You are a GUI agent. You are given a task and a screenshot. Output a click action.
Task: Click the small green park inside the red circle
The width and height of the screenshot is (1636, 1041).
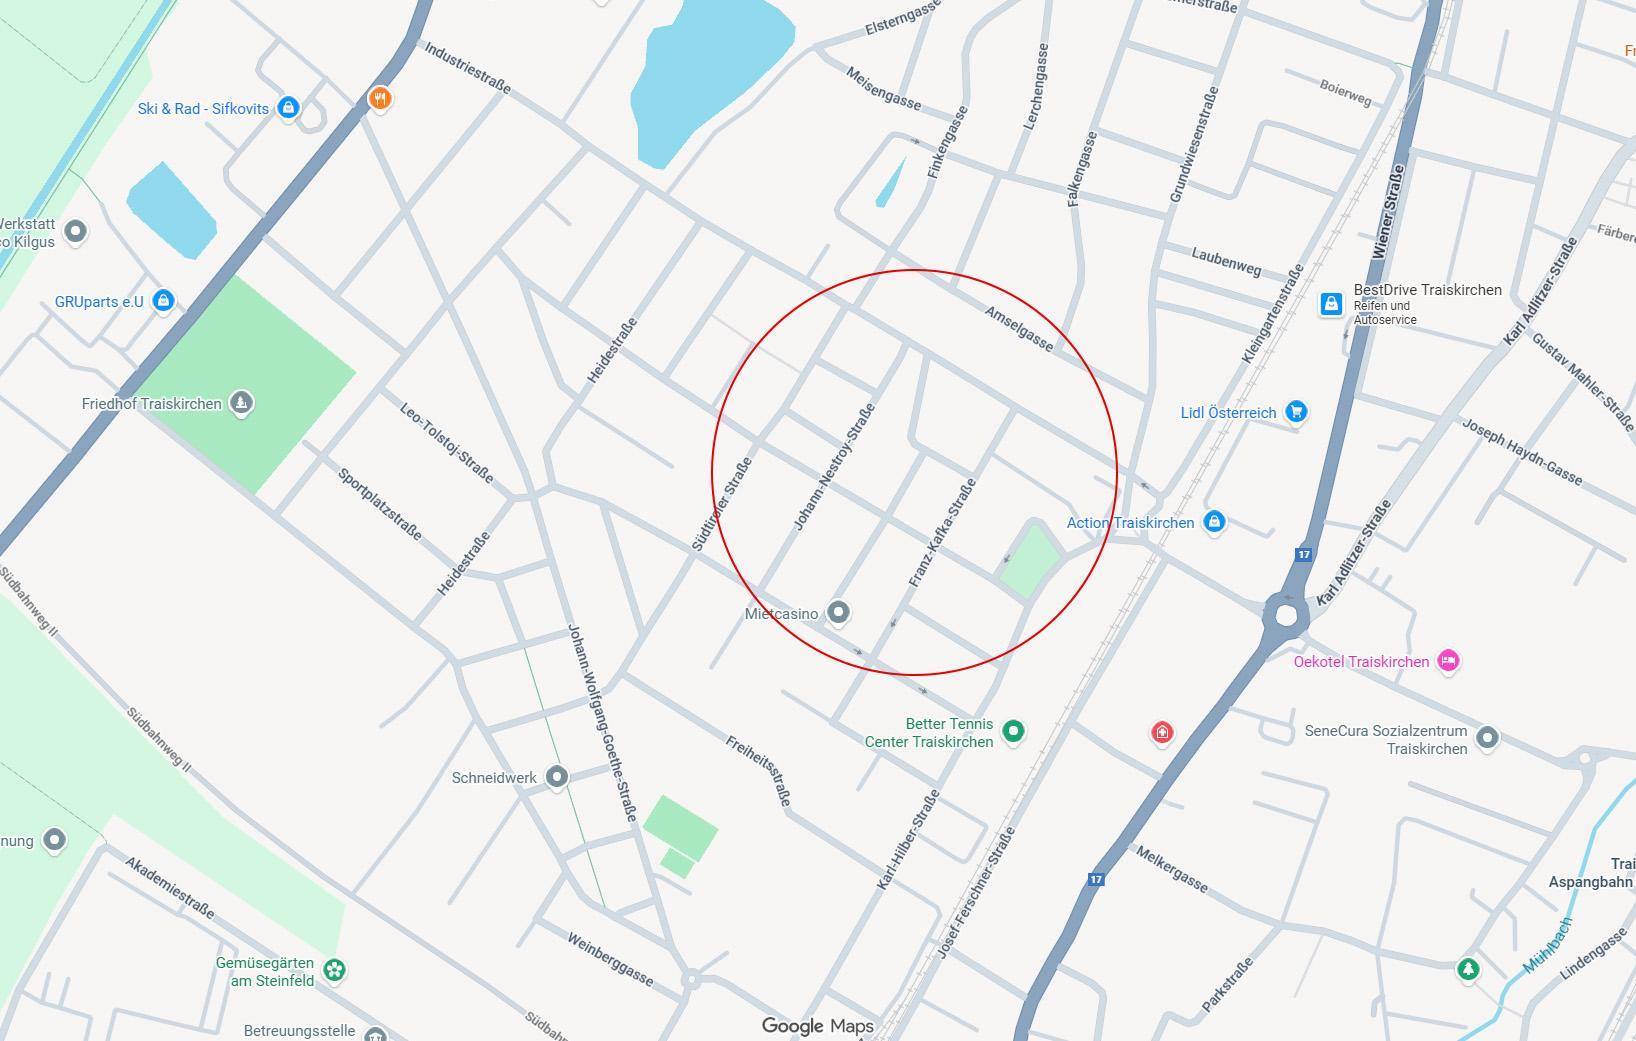click(x=1029, y=558)
